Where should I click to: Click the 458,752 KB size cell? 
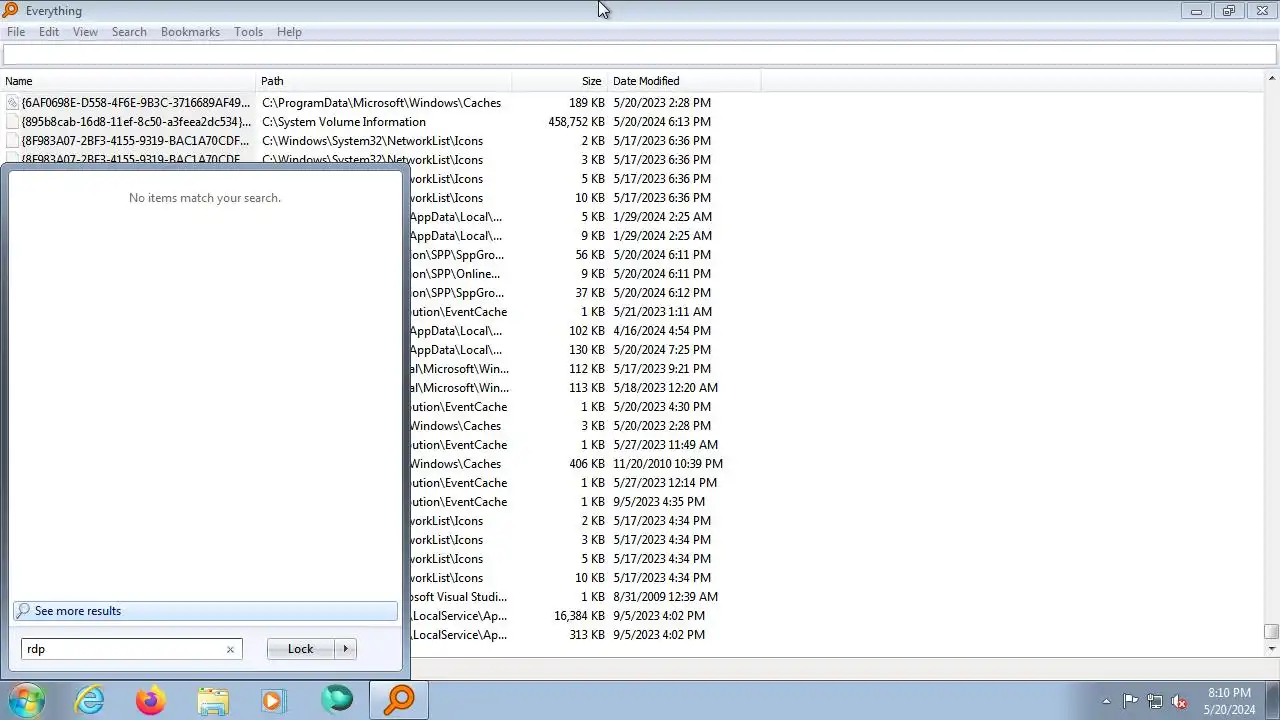point(577,122)
